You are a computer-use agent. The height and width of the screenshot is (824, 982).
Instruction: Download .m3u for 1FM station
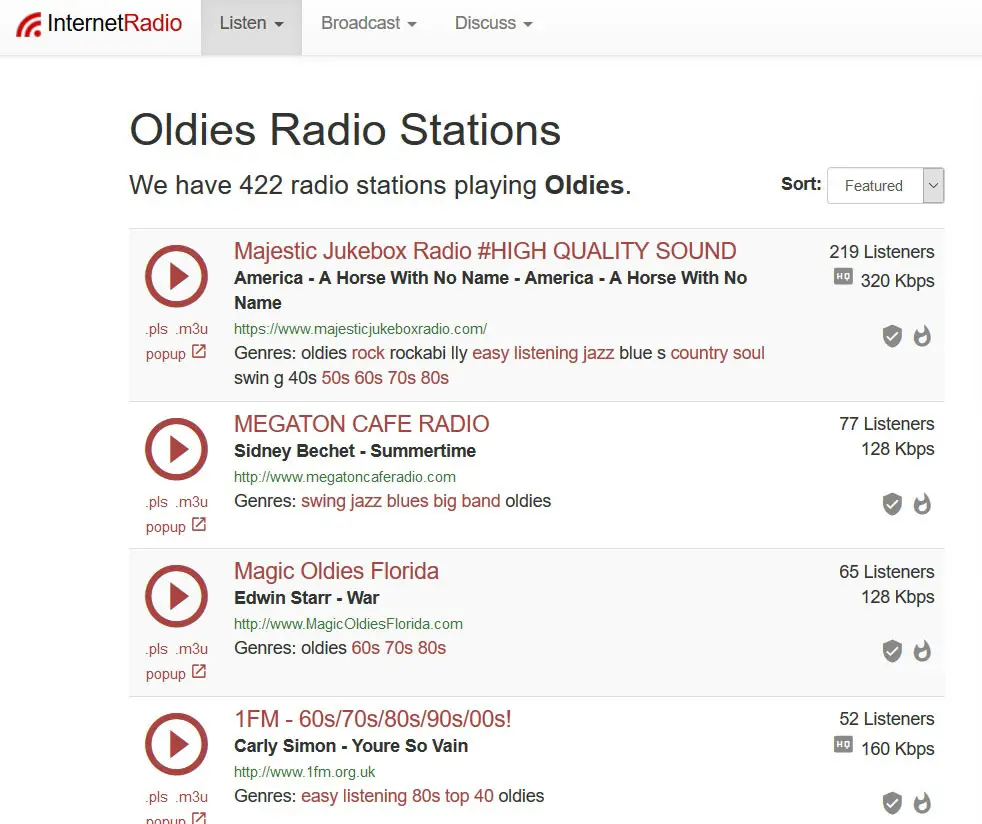[x=192, y=796]
